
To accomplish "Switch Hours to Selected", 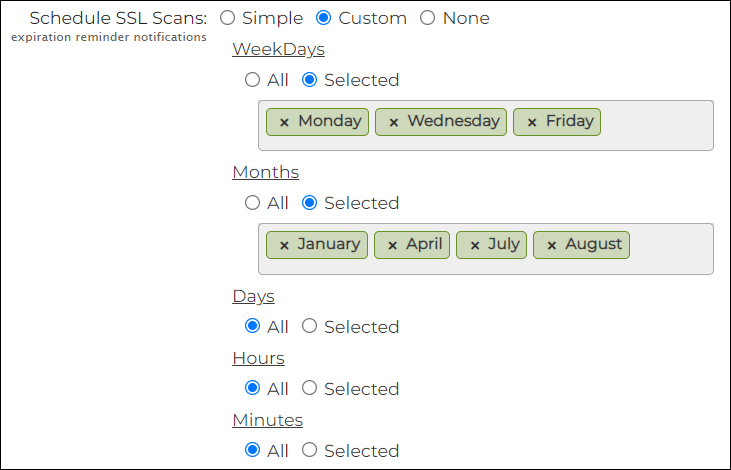I will pos(309,388).
